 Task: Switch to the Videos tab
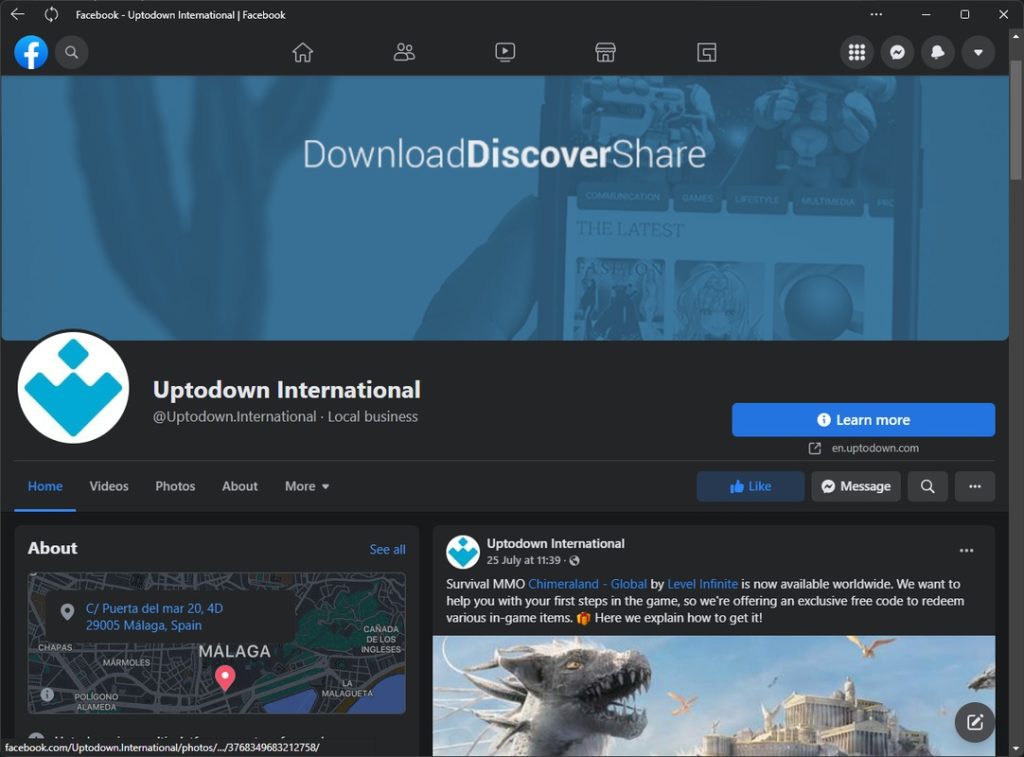[x=109, y=486]
